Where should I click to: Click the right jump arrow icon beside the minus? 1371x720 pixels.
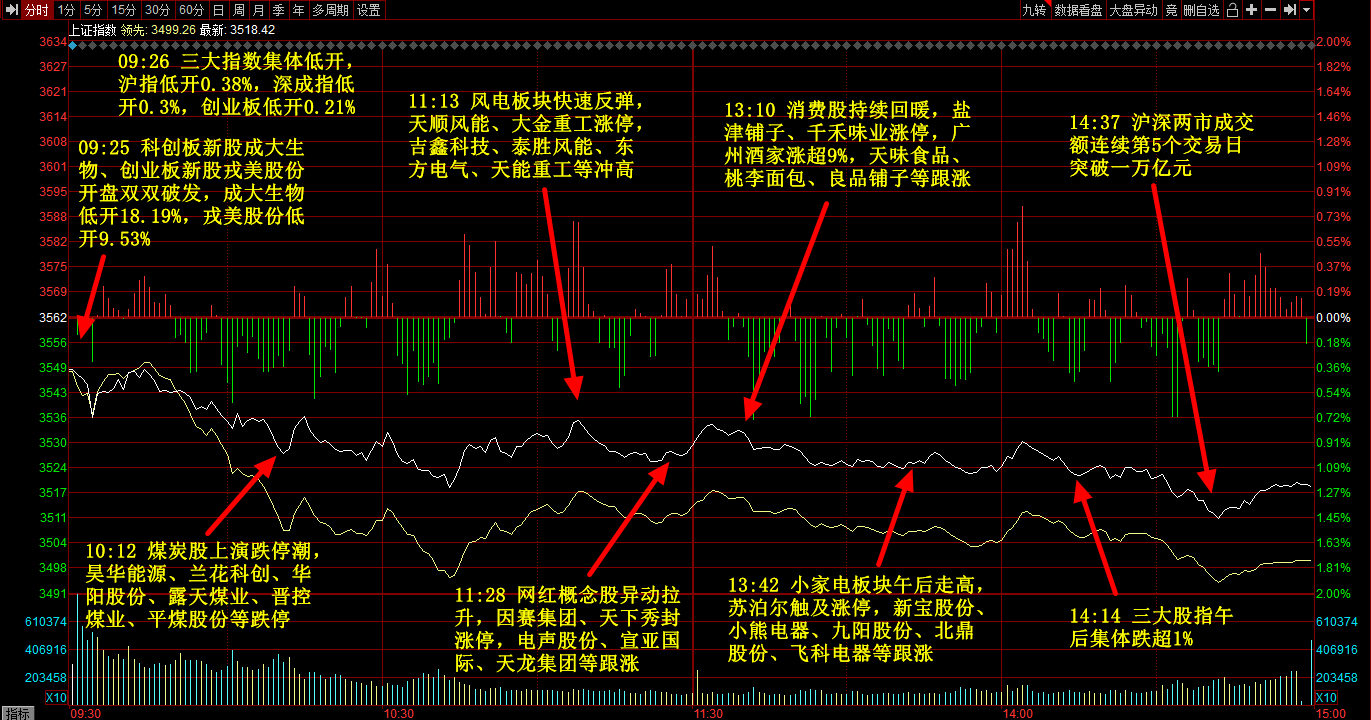pos(1290,10)
